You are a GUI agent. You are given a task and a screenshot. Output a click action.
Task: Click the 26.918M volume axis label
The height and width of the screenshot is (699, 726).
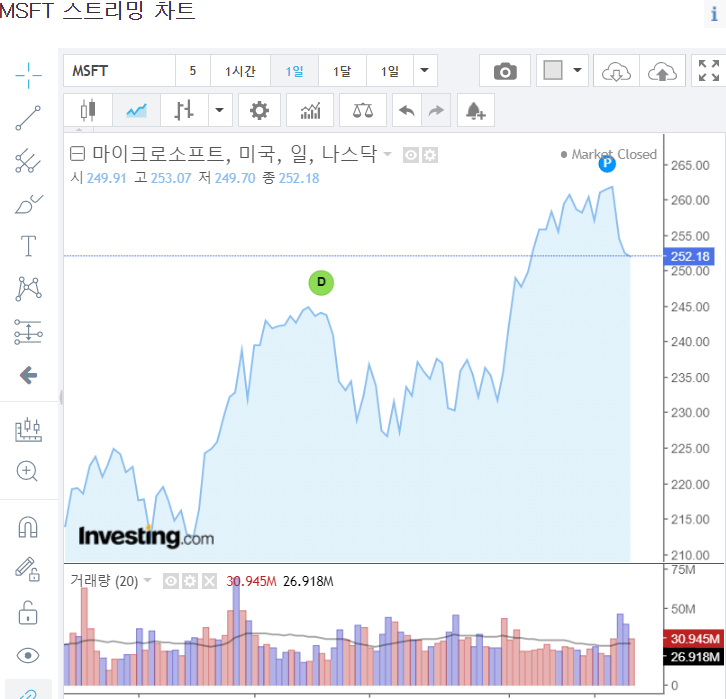pyautogui.click(x=693, y=656)
